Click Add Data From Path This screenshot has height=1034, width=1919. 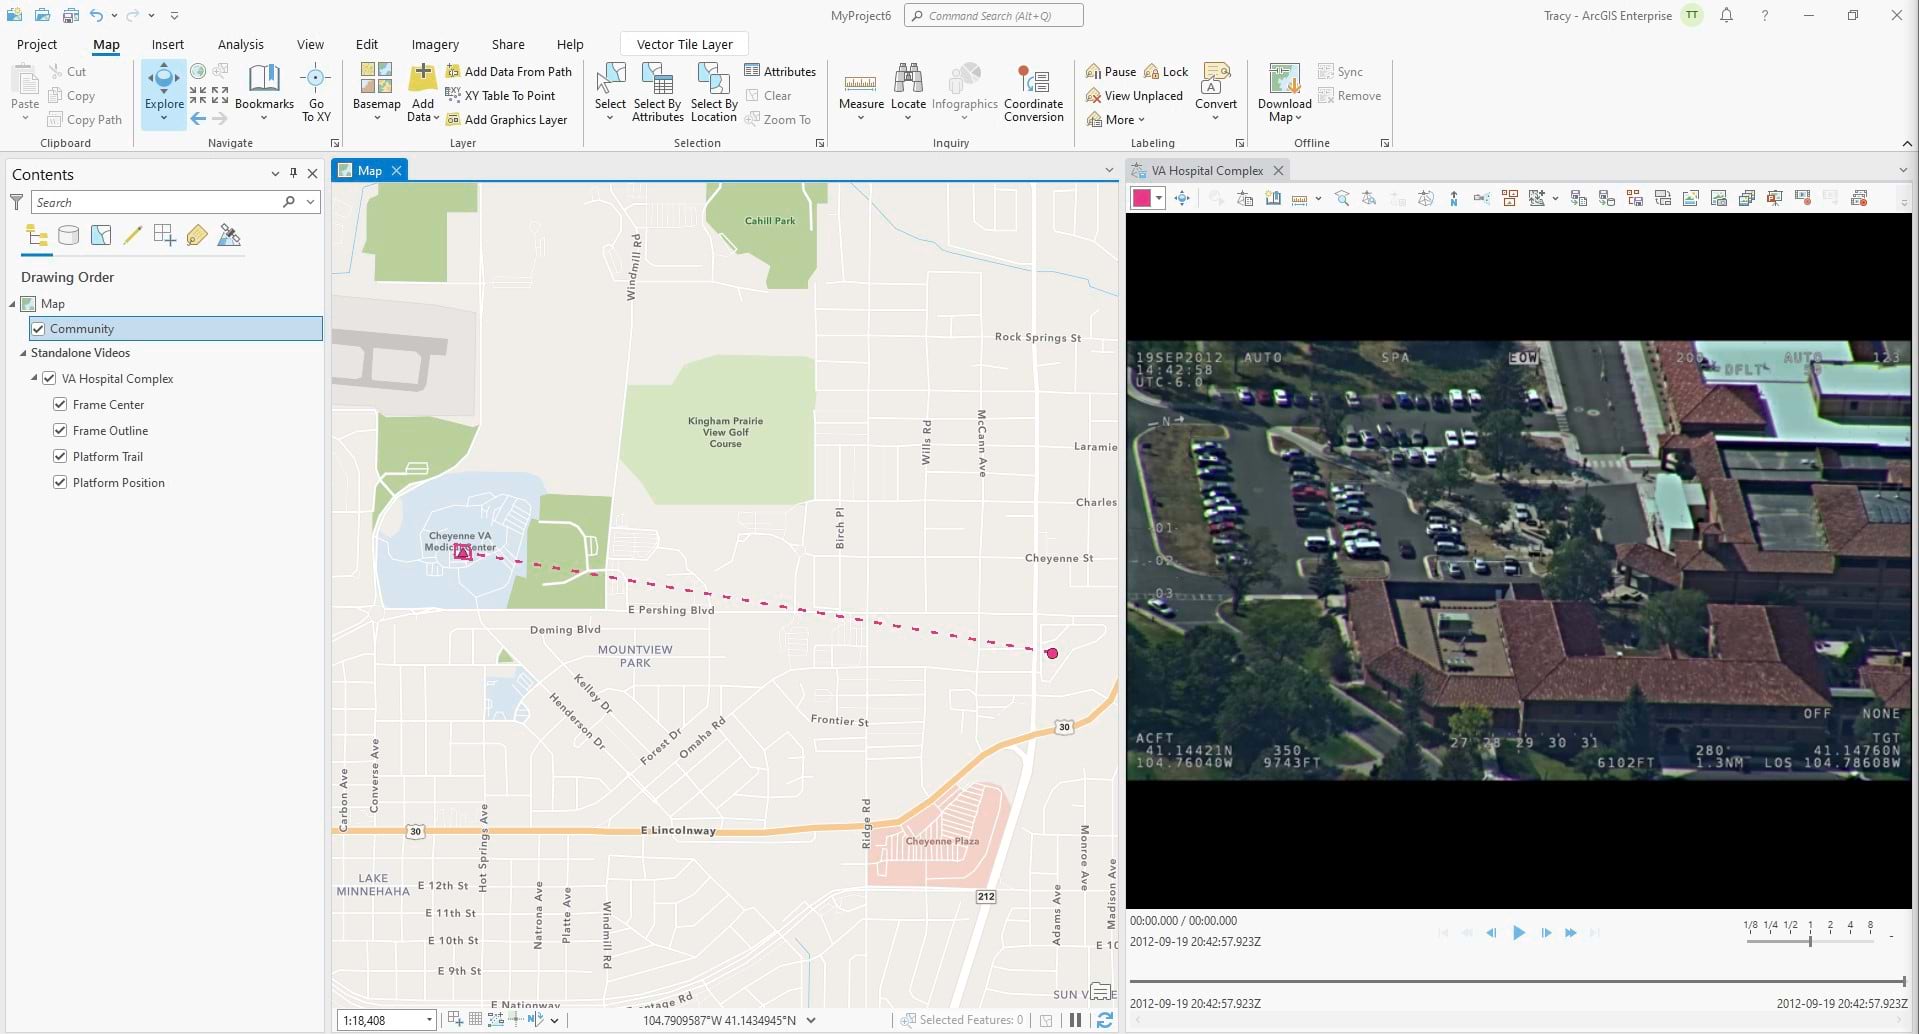[509, 72]
